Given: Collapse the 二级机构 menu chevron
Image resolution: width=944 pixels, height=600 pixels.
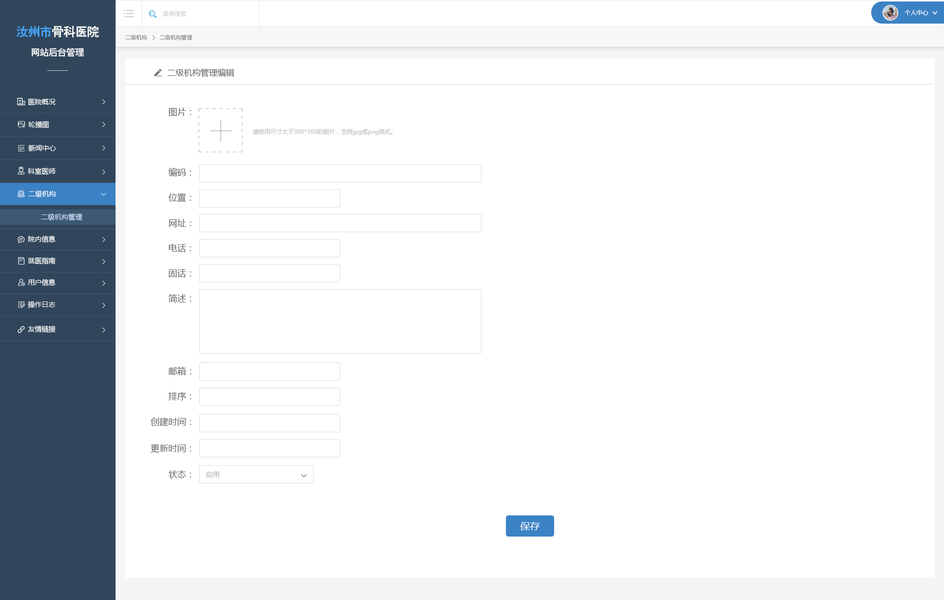Looking at the screenshot, I should point(104,194).
